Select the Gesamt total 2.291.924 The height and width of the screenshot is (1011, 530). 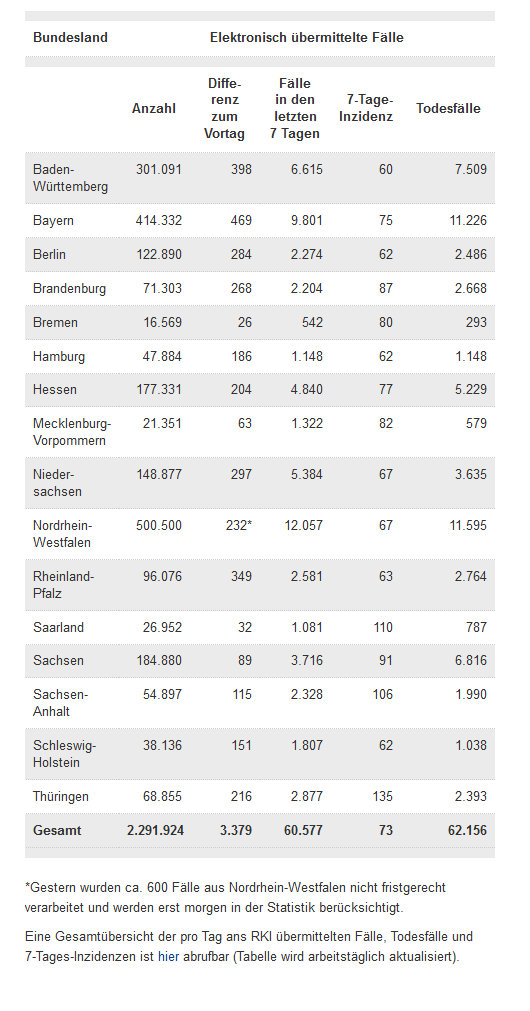click(155, 830)
